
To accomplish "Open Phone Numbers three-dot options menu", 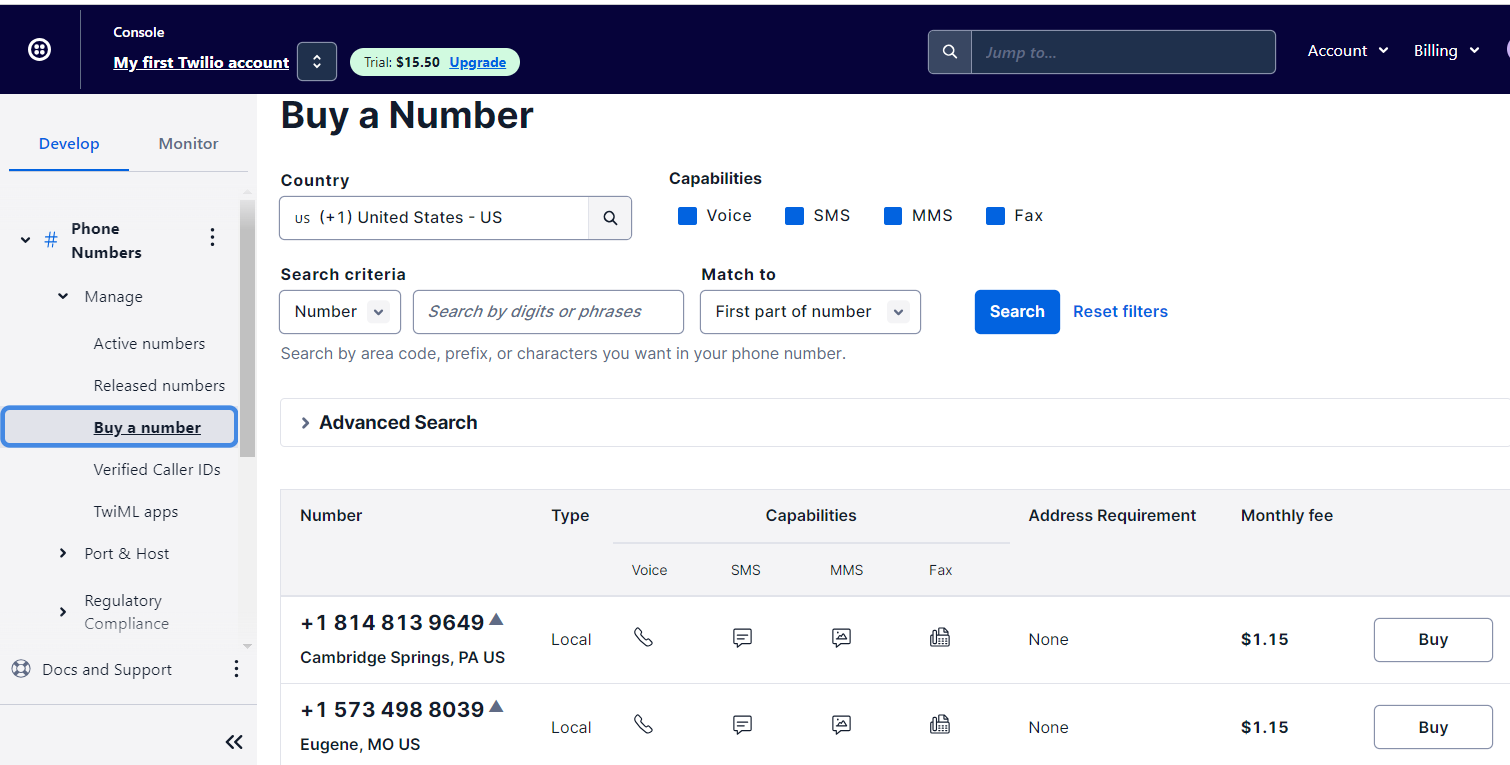I will pos(212,237).
